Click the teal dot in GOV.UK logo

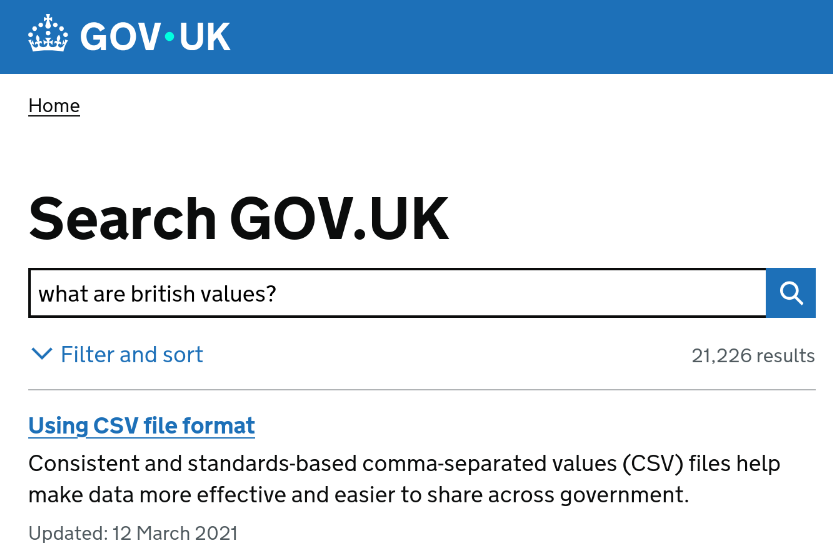pos(169,37)
